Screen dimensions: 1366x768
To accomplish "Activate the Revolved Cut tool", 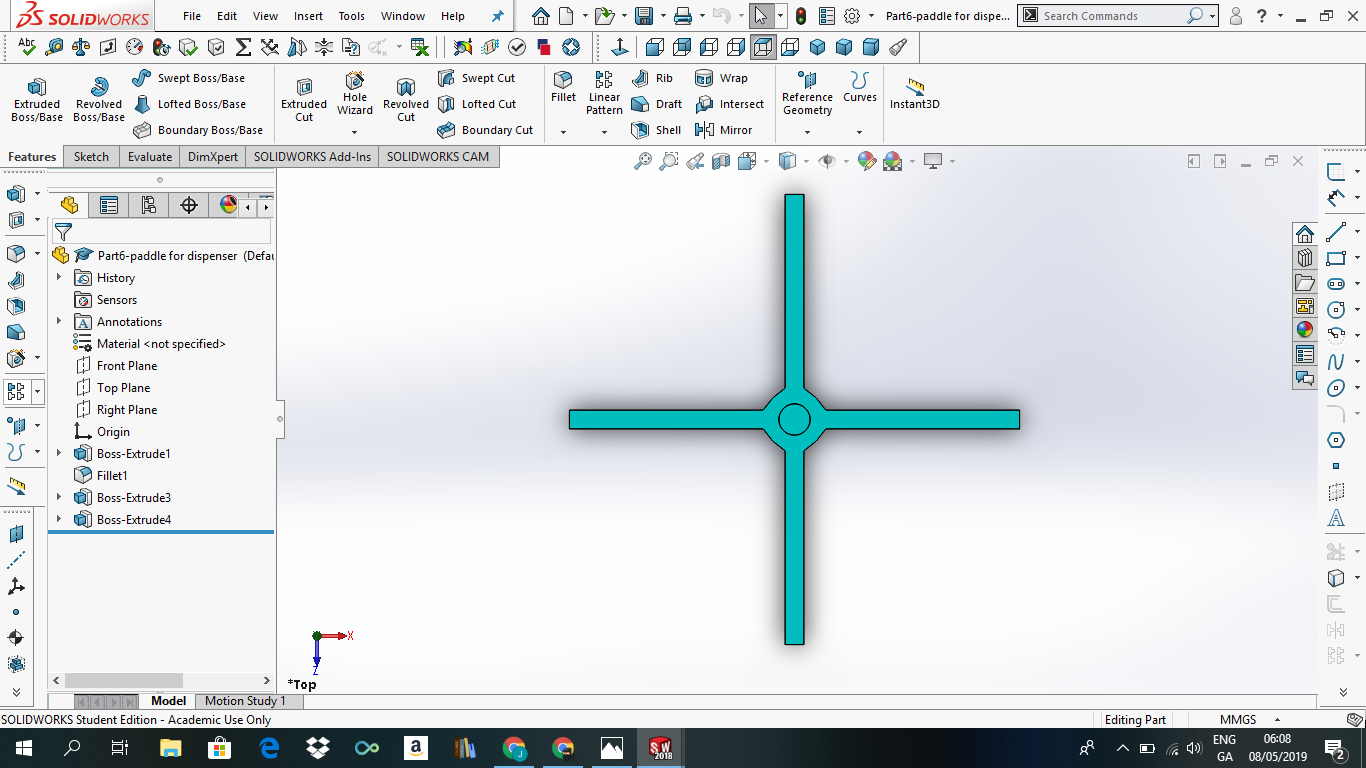I will pos(406,100).
